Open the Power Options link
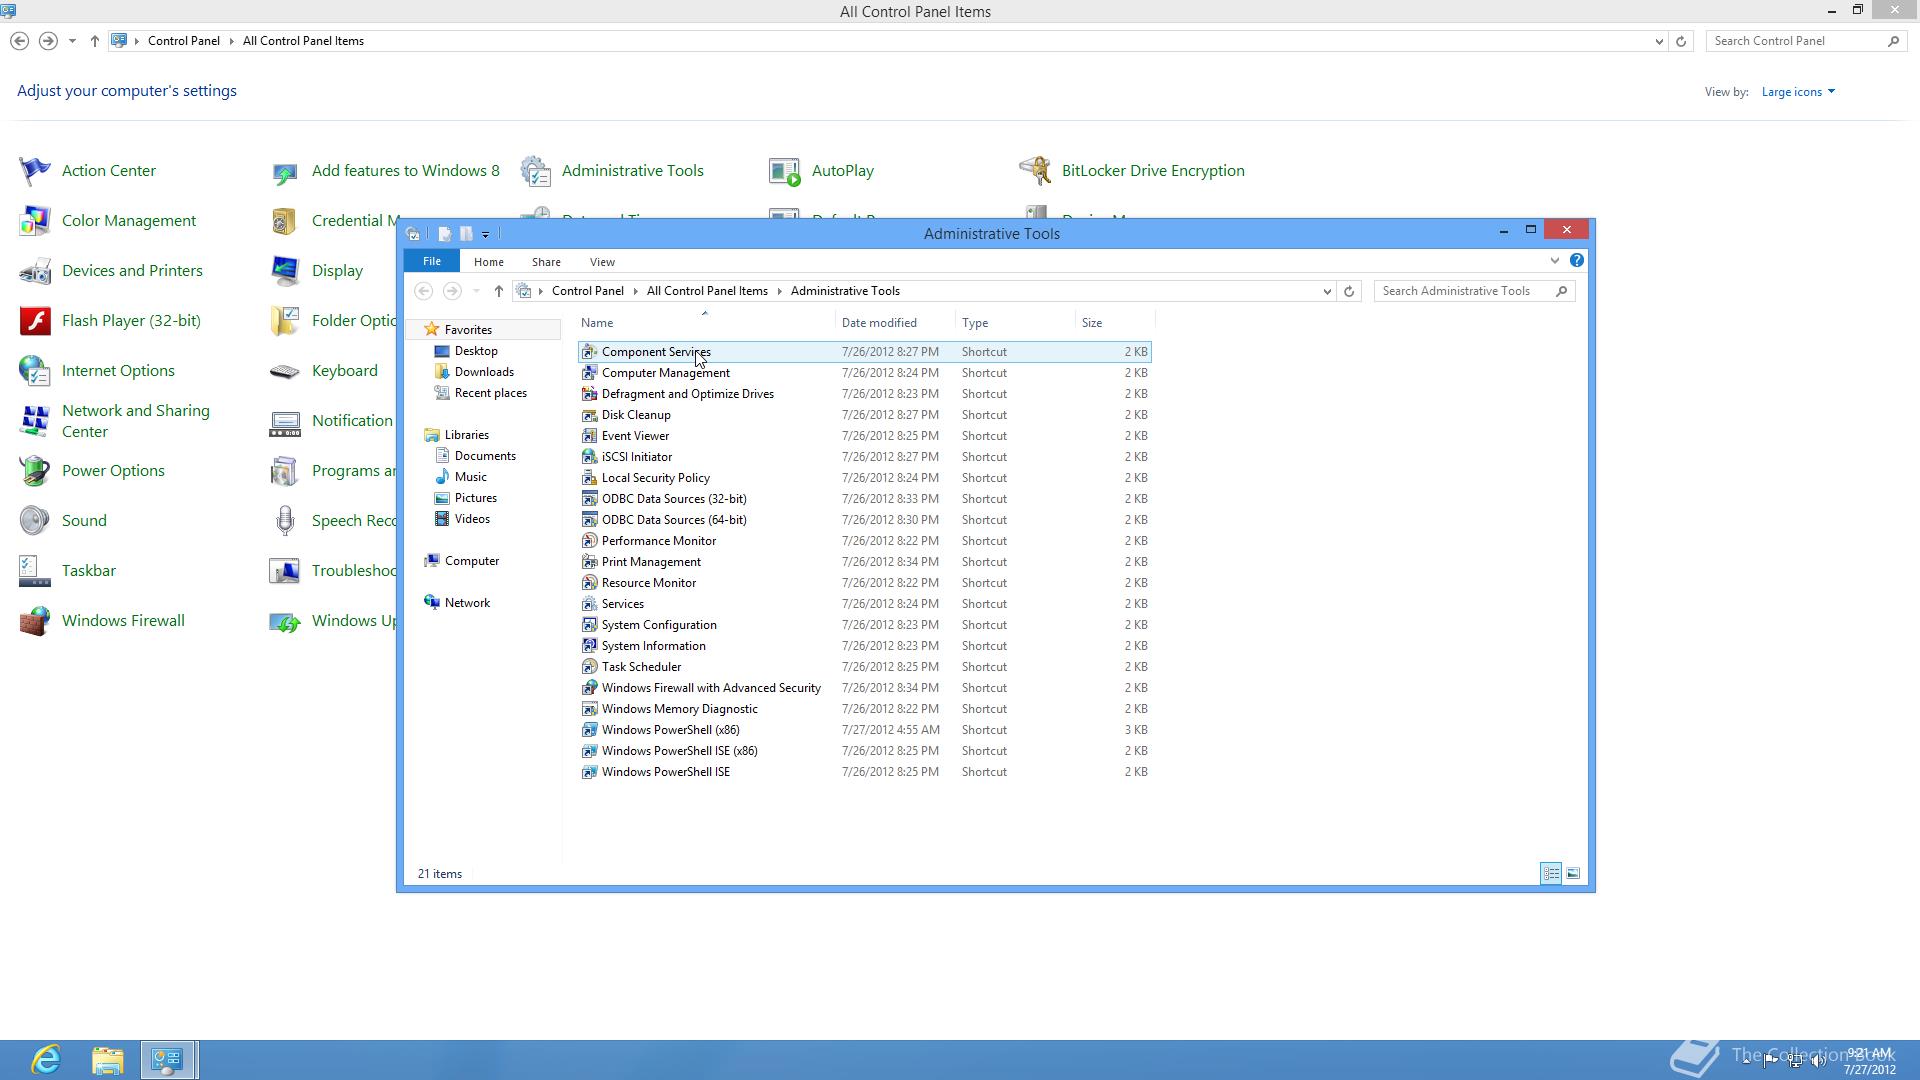 [113, 471]
